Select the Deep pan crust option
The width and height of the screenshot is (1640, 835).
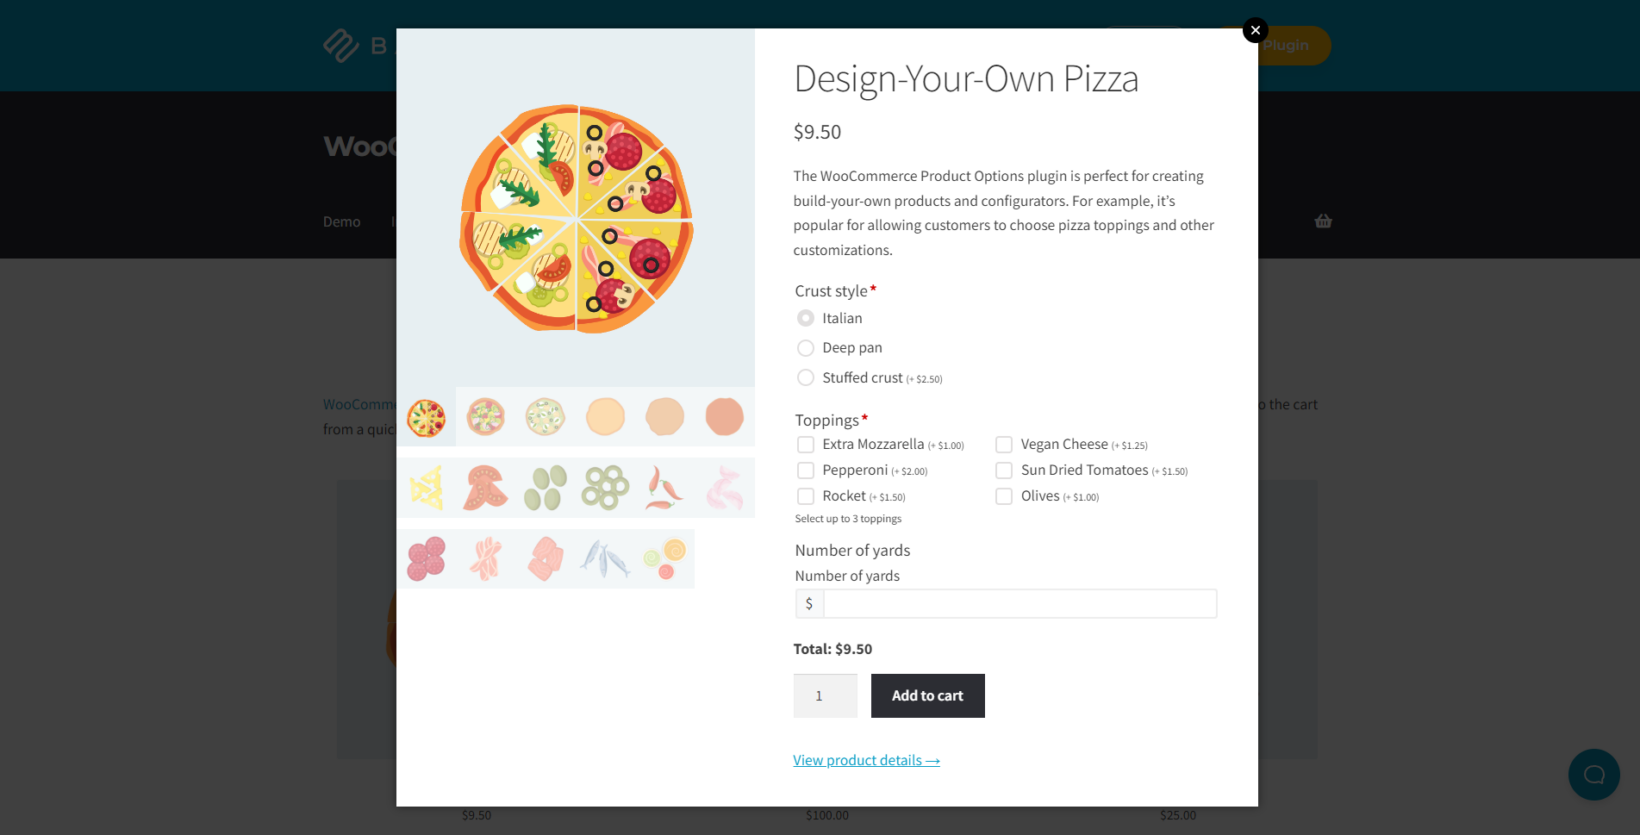pyautogui.click(x=806, y=348)
